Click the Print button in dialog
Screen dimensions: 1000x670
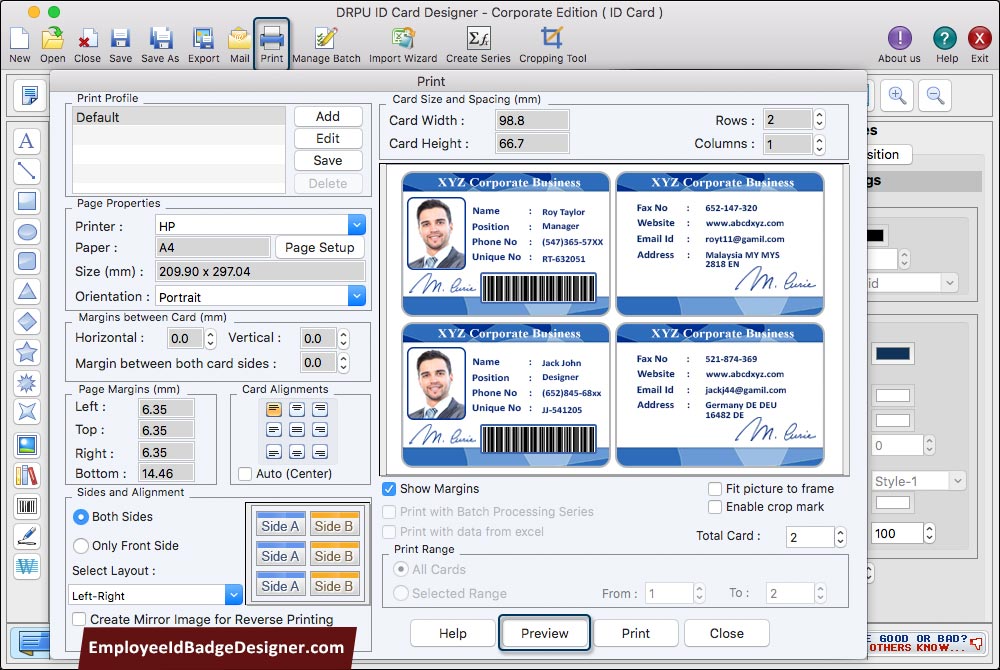[635, 633]
